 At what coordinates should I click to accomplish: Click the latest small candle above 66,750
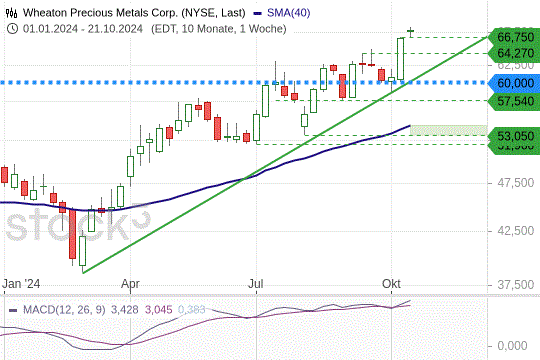tap(411, 32)
